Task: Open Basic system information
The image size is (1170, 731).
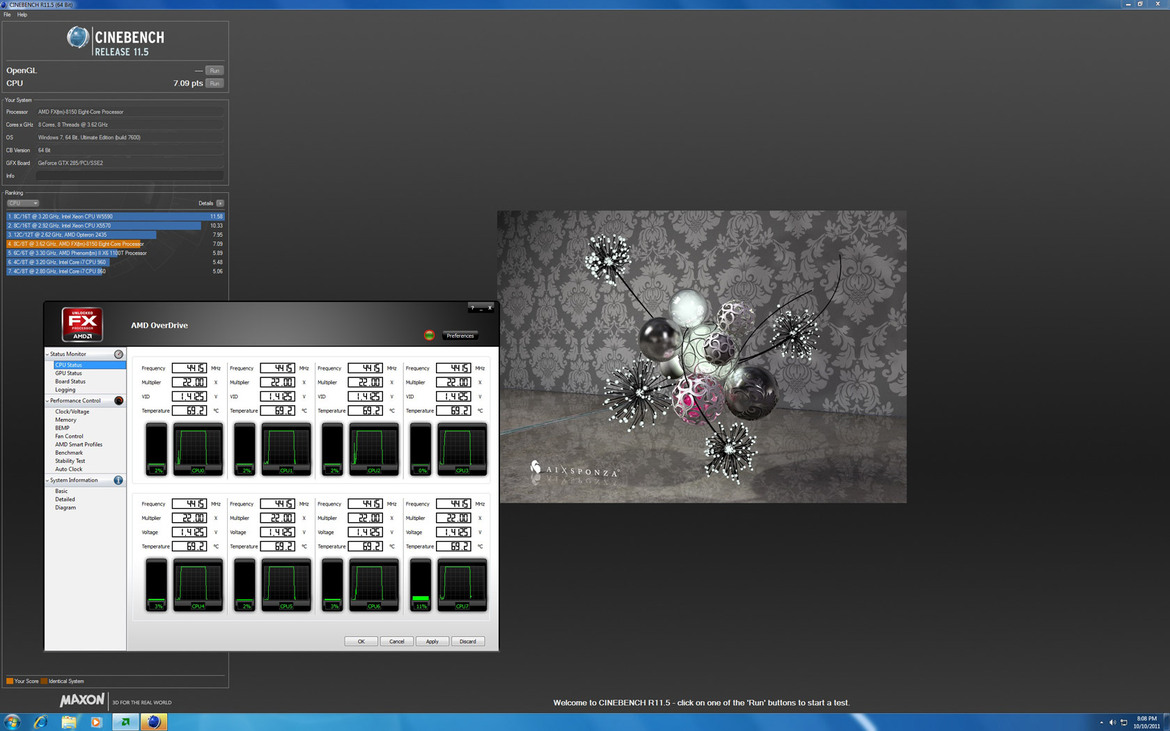Action: tap(61, 491)
